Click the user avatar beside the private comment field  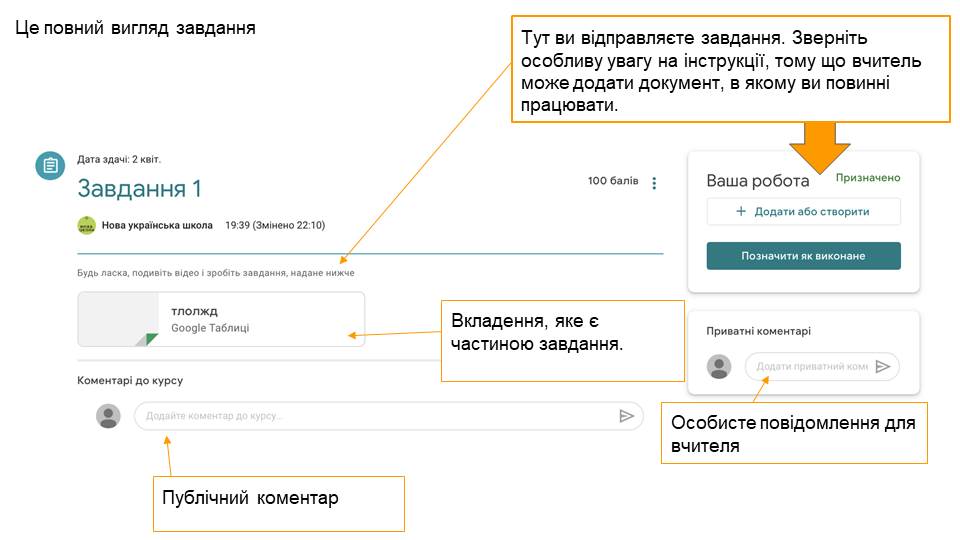719,367
